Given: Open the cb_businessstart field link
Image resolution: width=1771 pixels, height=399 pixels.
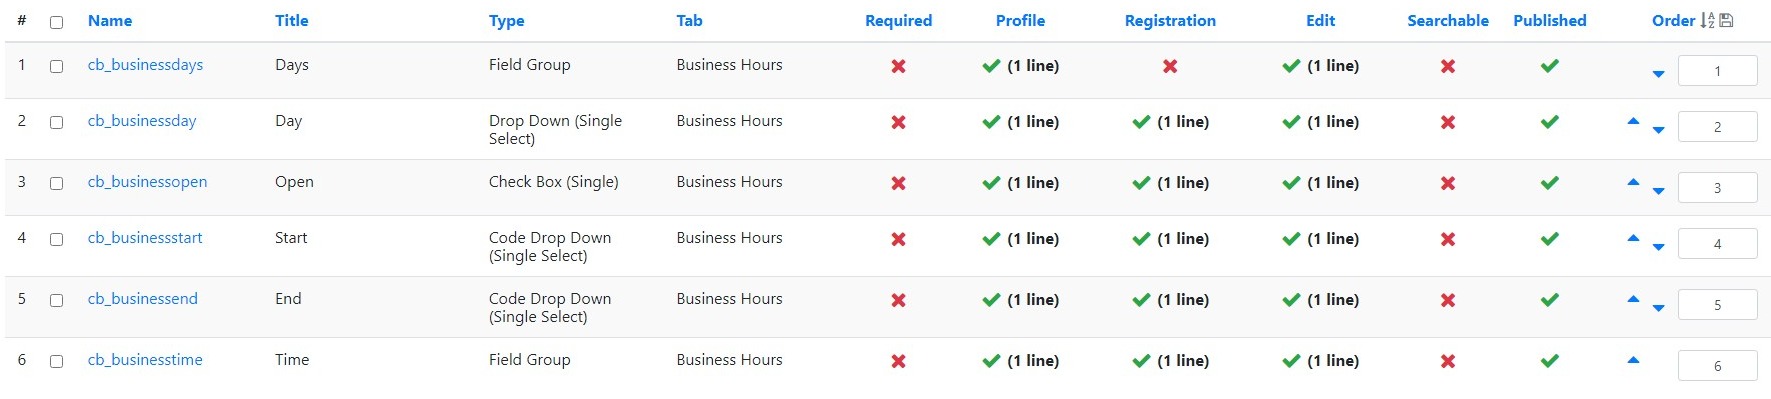Looking at the screenshot, I should point(145,238).
